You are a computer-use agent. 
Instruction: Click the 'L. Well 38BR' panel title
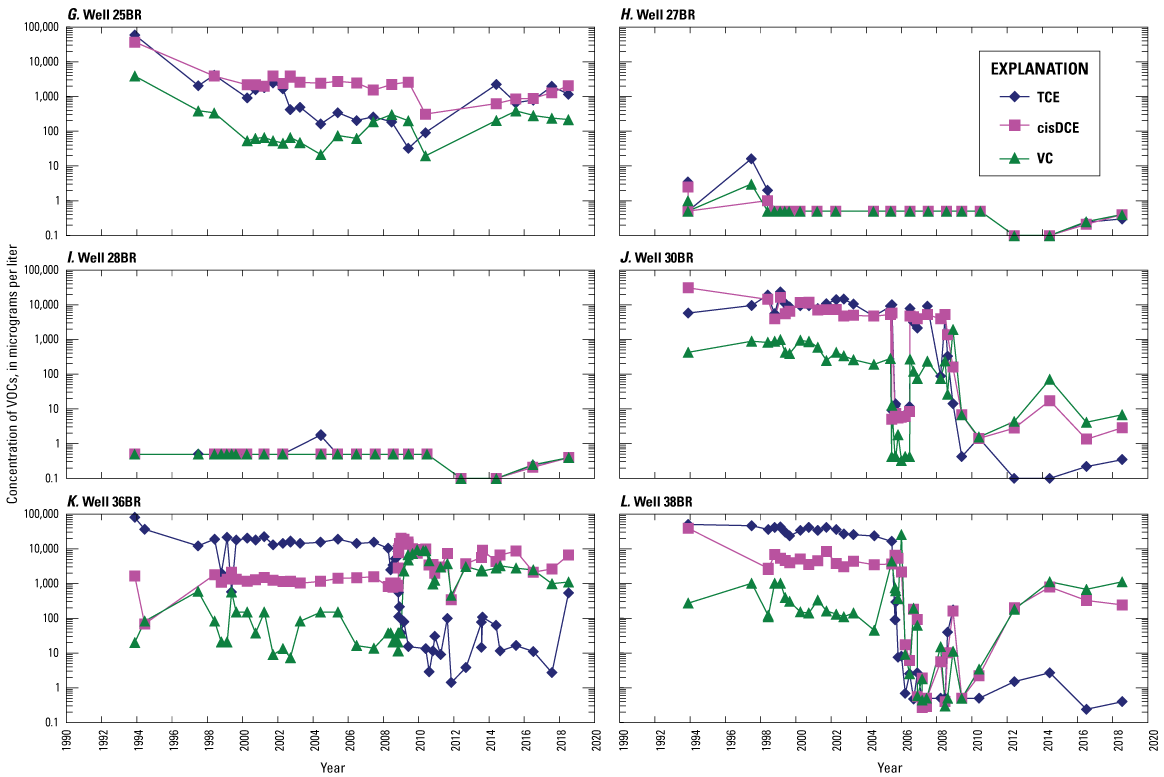coord(657,501)
